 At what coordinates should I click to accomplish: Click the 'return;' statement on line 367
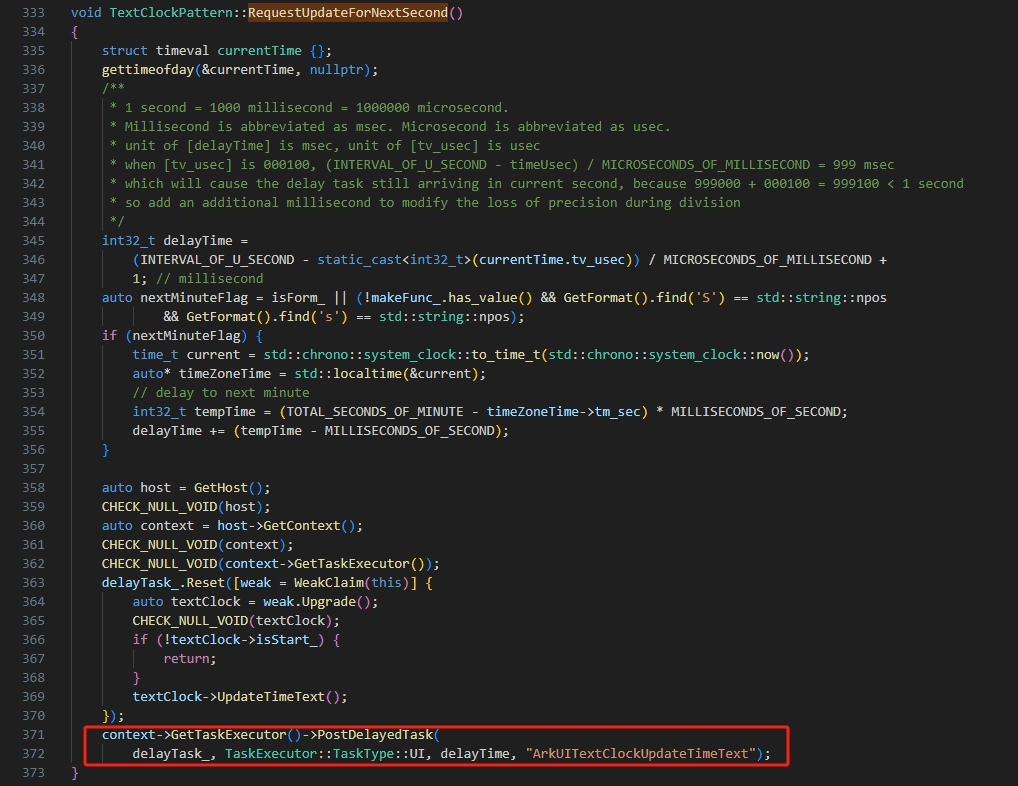[190, 658]
